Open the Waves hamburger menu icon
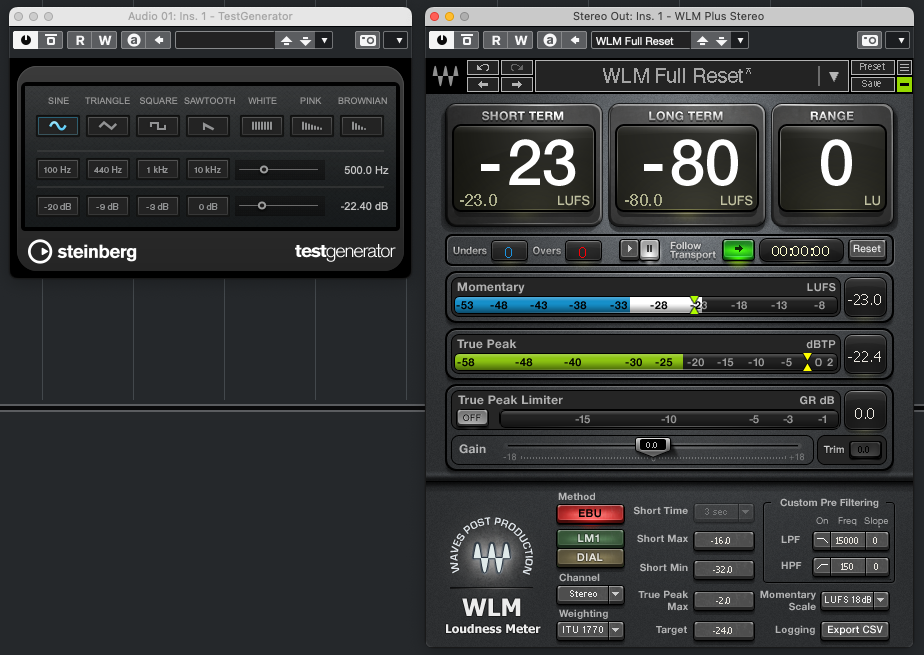This screenshot has width=924, height=655. 904,67
